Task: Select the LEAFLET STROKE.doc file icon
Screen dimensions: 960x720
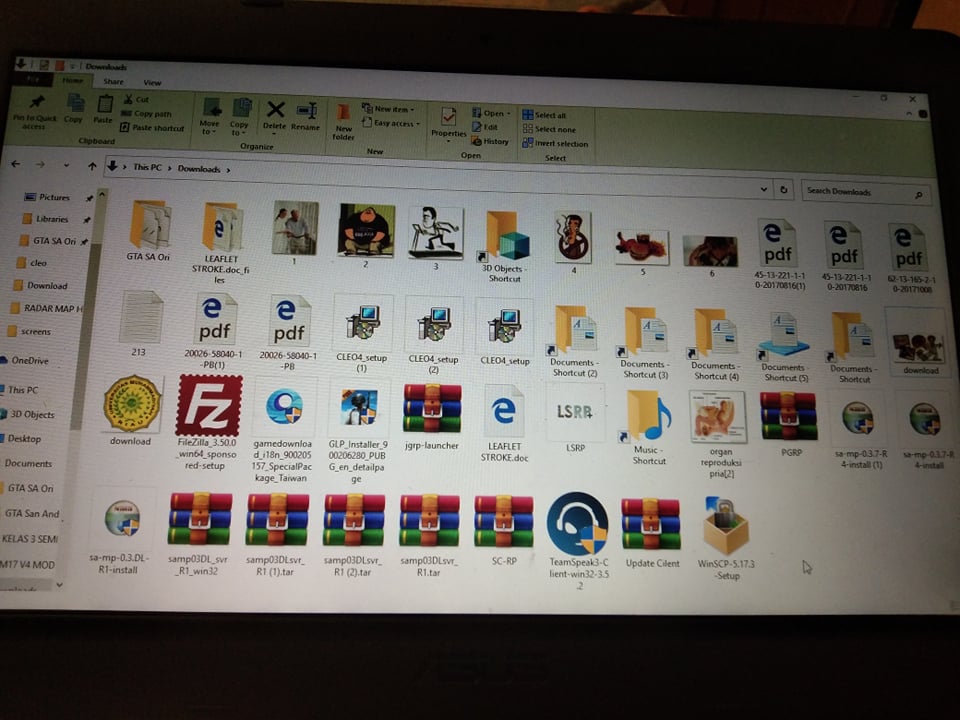Action: 504,411
